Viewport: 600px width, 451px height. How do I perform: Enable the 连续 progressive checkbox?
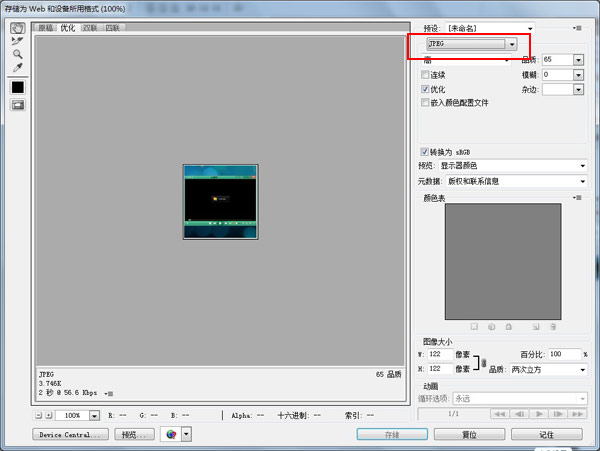coord(425,74)
